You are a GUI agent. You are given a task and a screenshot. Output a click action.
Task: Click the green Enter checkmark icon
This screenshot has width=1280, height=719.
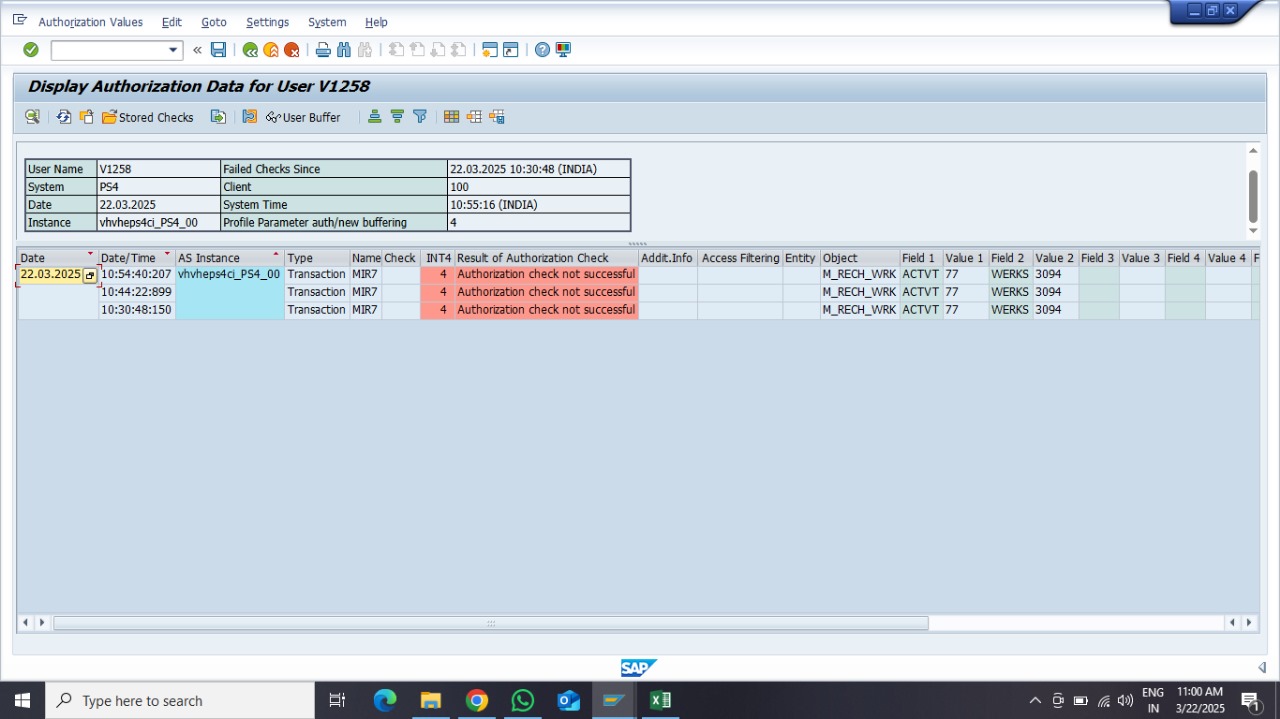(x=31, y=50)
